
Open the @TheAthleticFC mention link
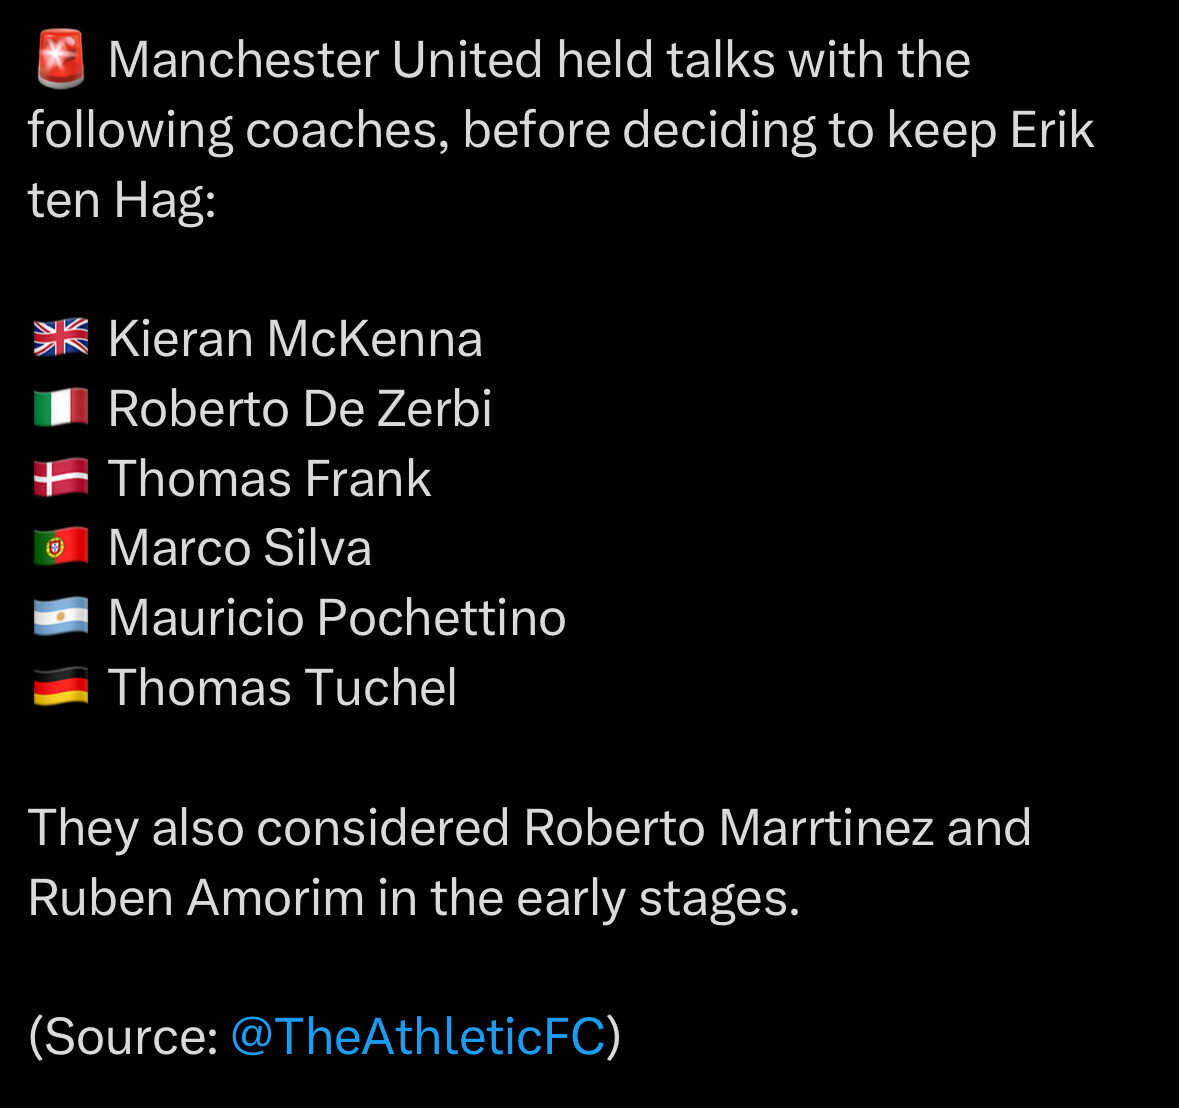(x=418, y=1037)
